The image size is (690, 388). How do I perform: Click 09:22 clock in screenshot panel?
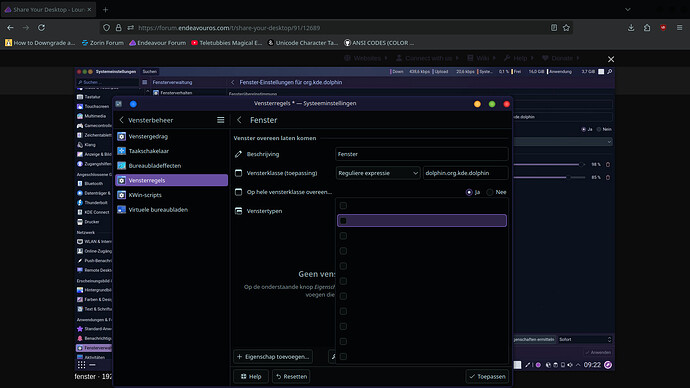click(x=592, y=365)
